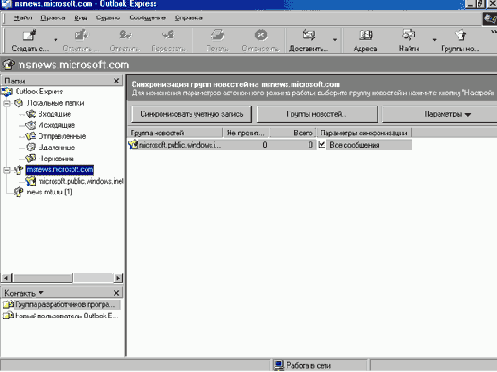Screen dimensions: 497x372
Task: Click the Send/Receive (Доставить) toolbar icon
Action: click(x=308, y=35)
